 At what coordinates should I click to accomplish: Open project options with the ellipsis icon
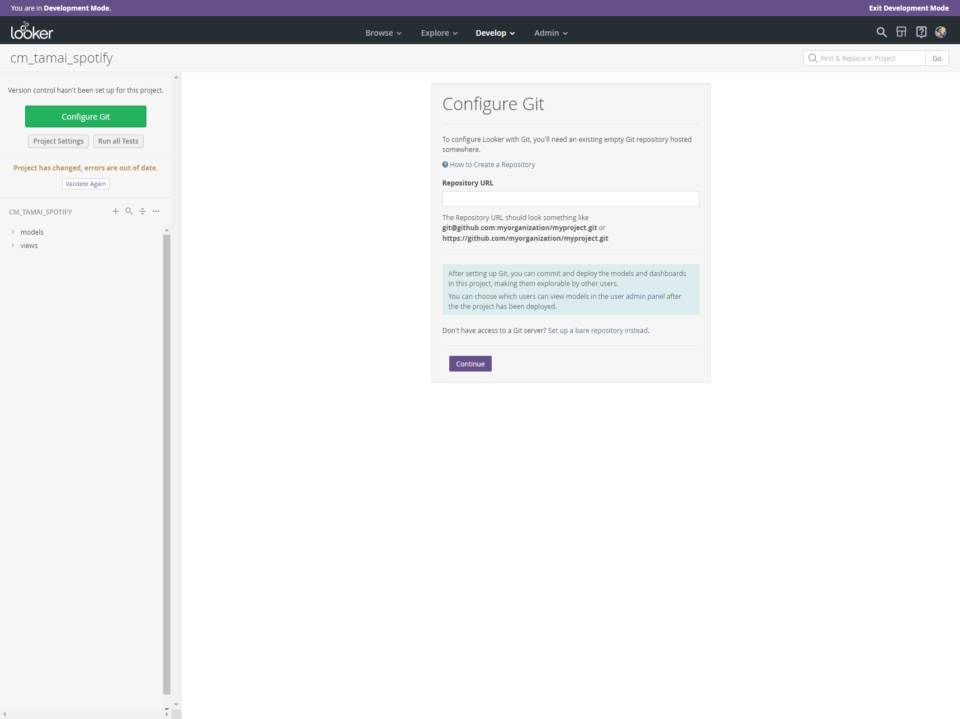coord(156,211)
